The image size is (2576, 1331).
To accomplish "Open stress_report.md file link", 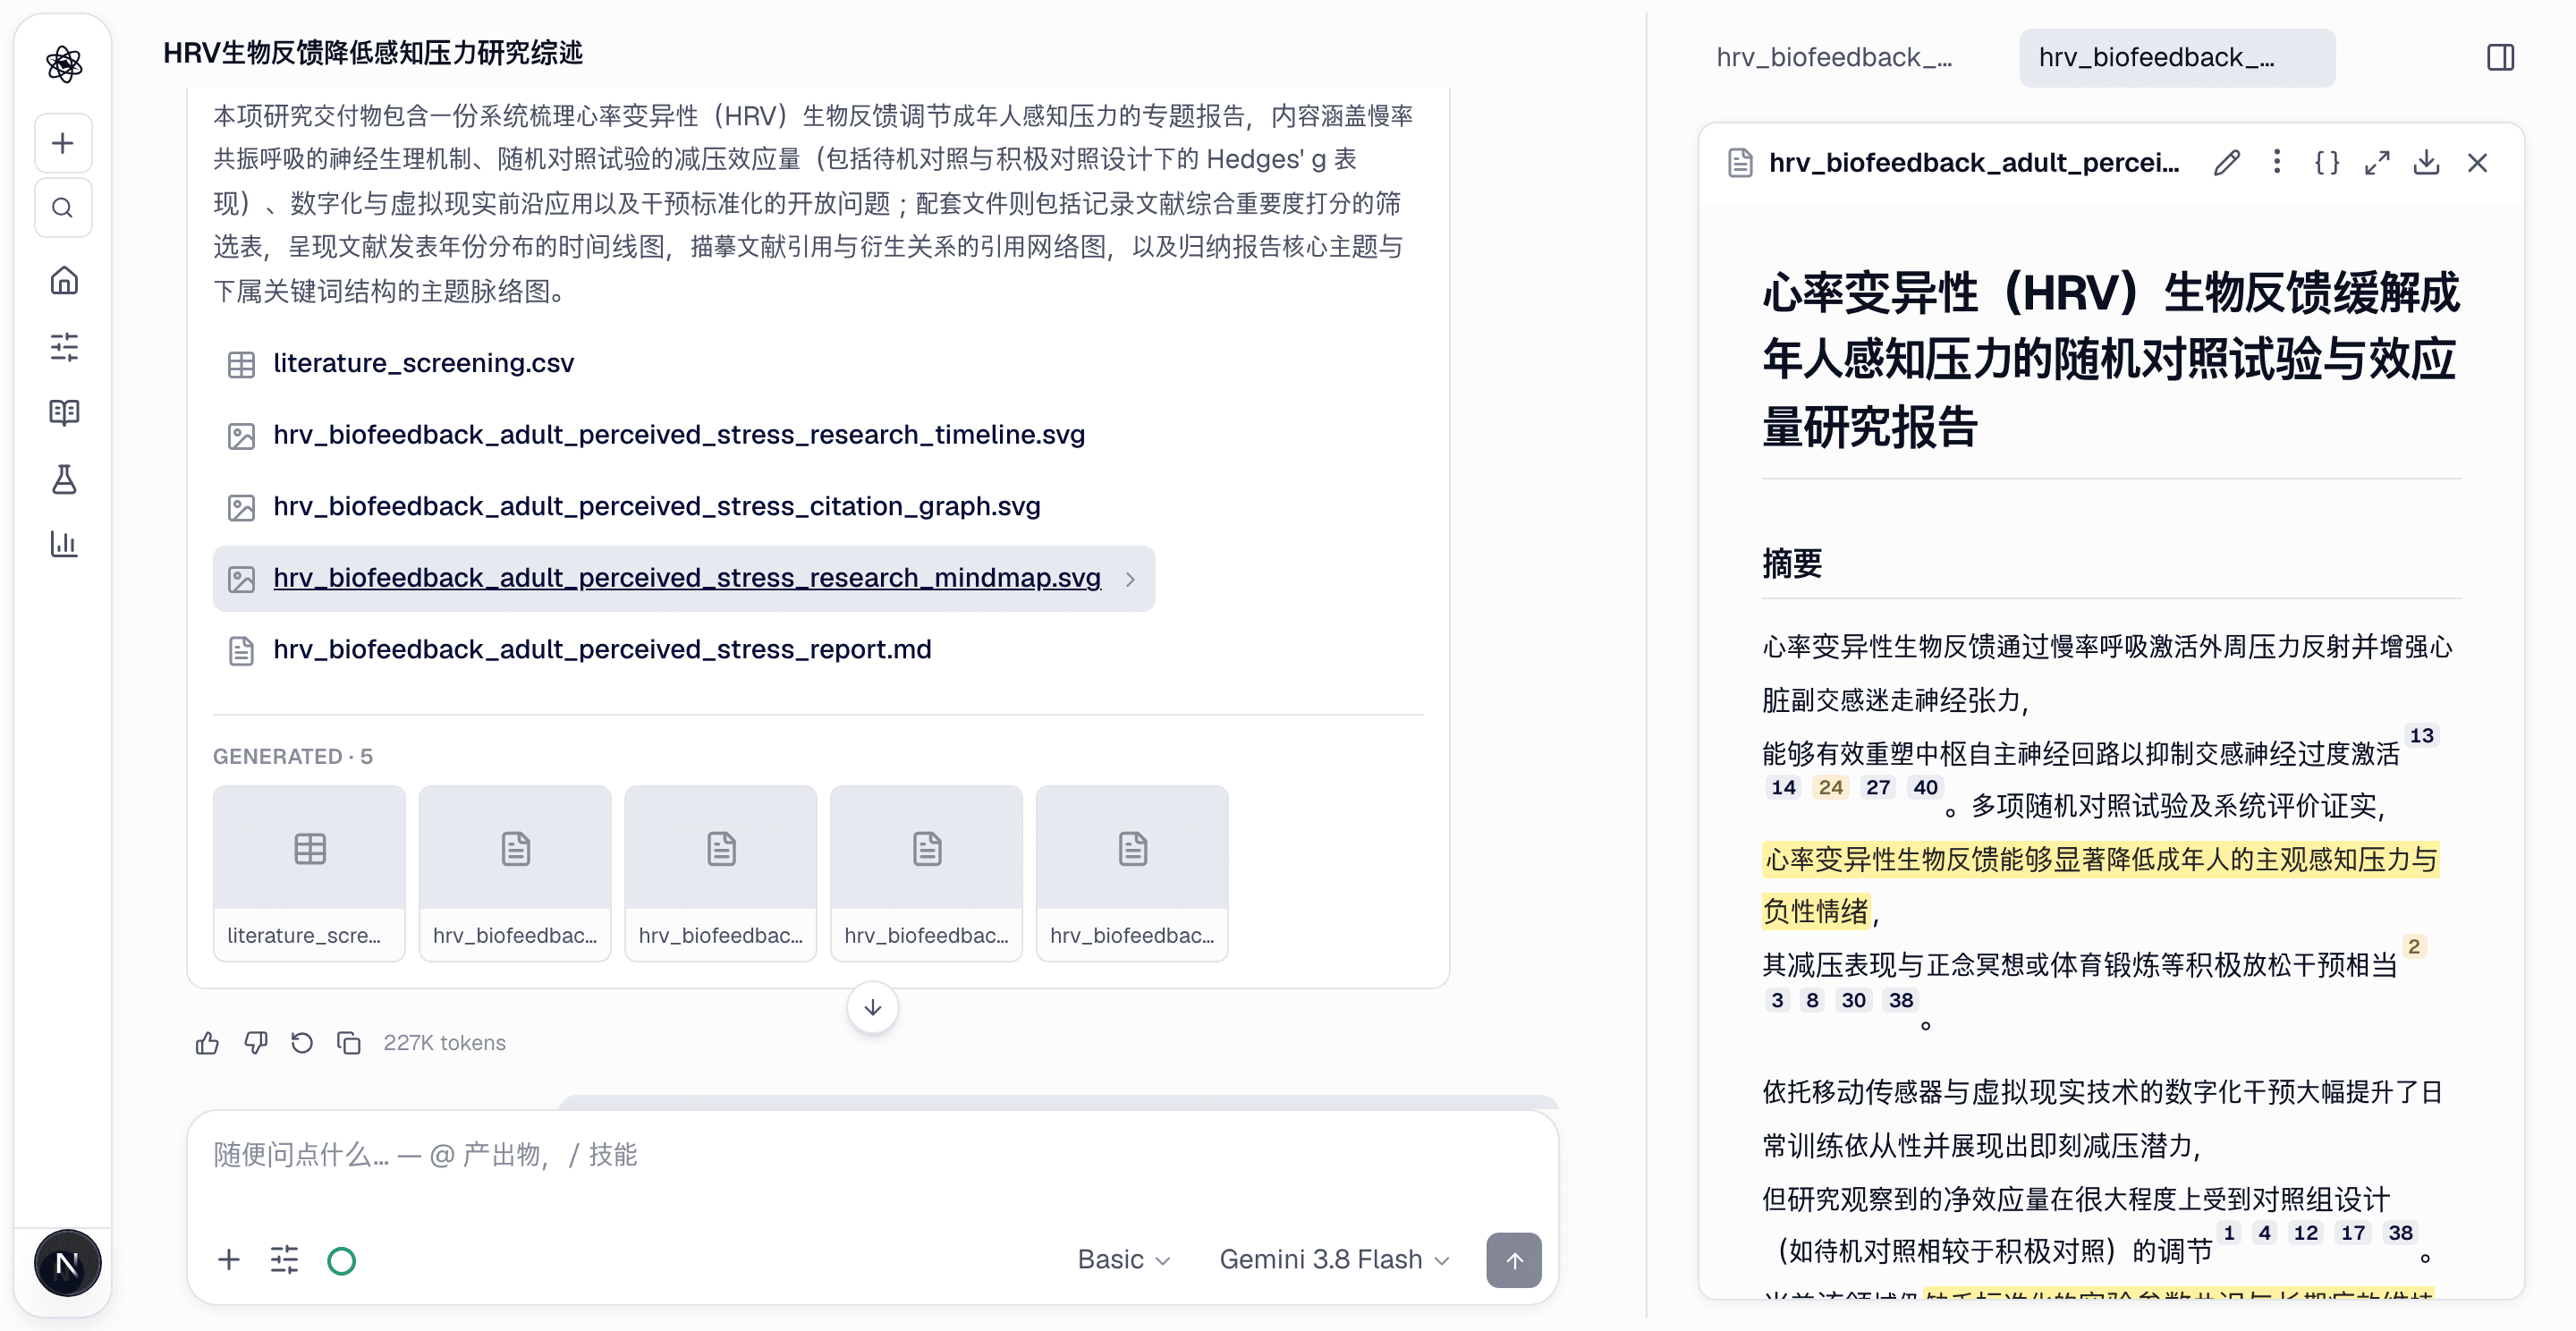I will tap(602, 650).
